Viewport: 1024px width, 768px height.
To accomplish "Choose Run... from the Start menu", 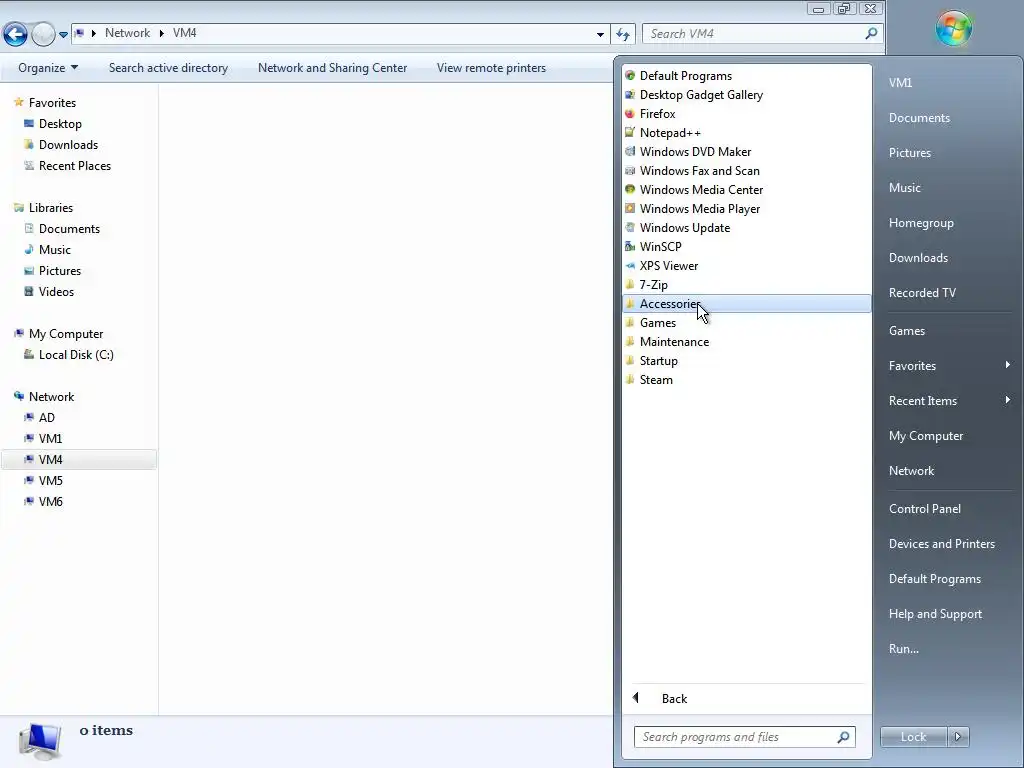I will coord(903,649).
